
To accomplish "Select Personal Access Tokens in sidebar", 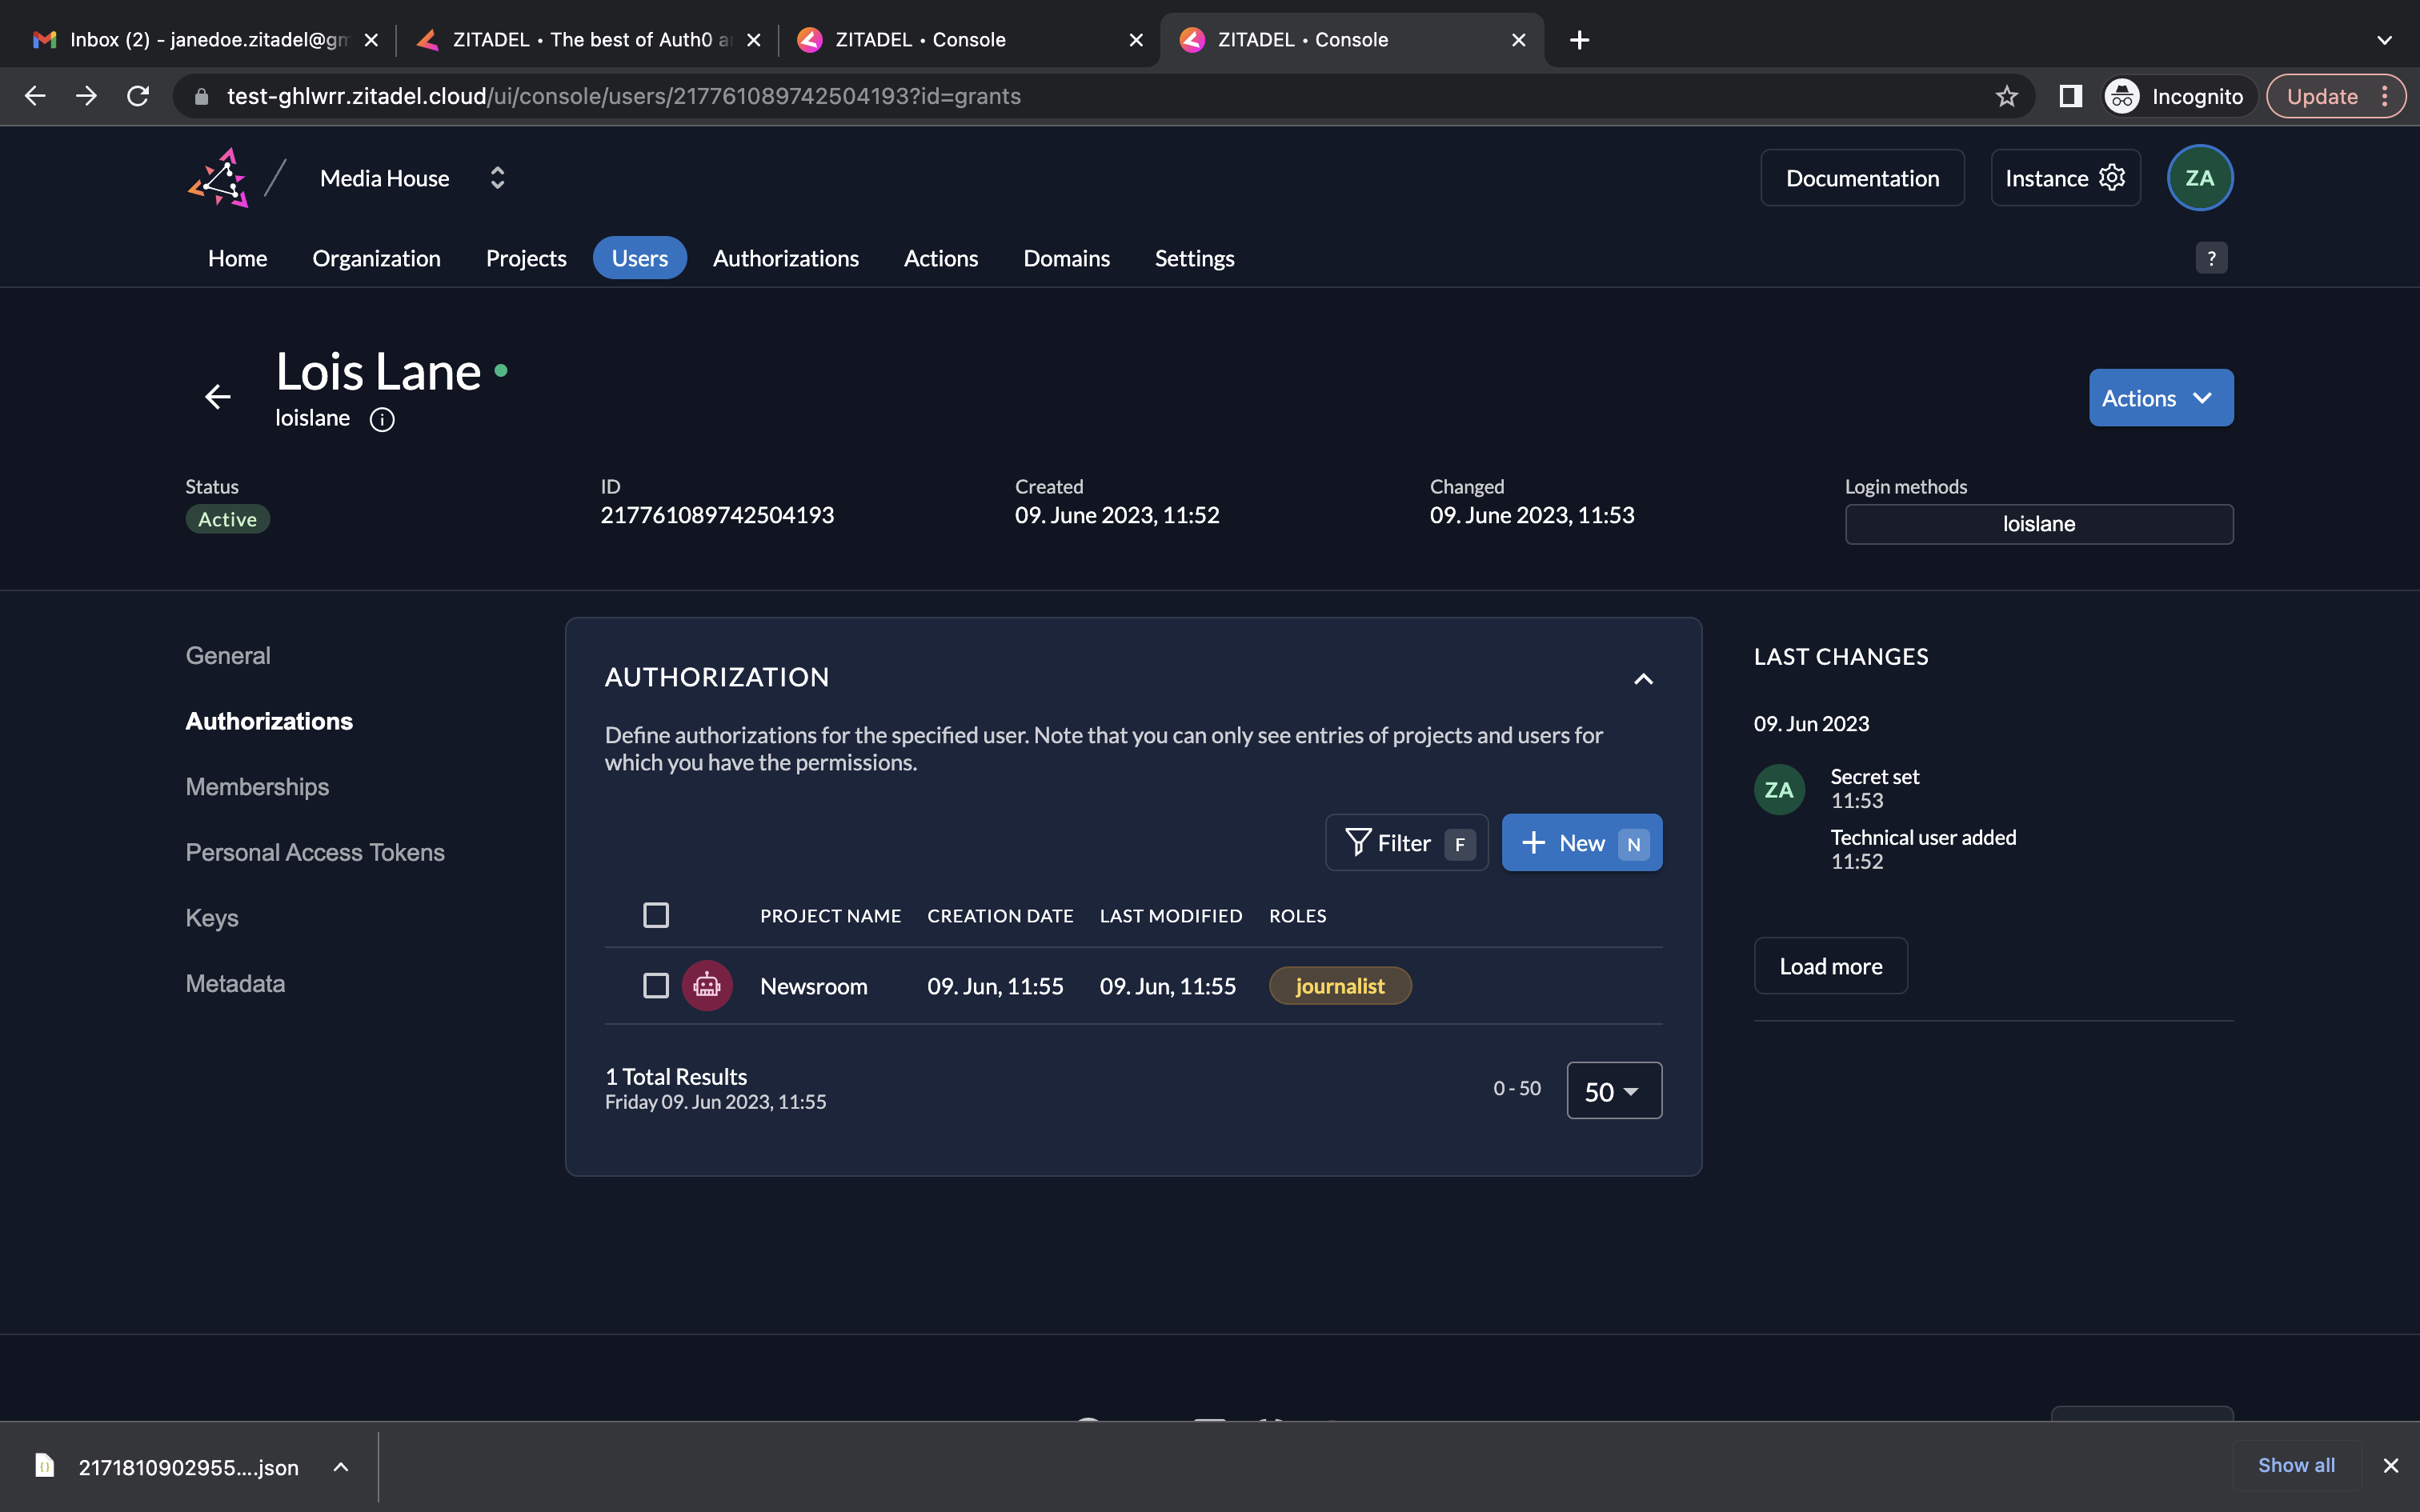I will pos(315,852).
